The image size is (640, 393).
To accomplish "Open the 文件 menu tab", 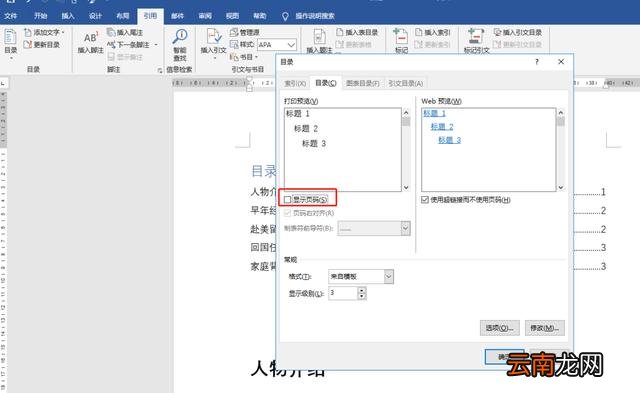I will (x=11, y=16).
